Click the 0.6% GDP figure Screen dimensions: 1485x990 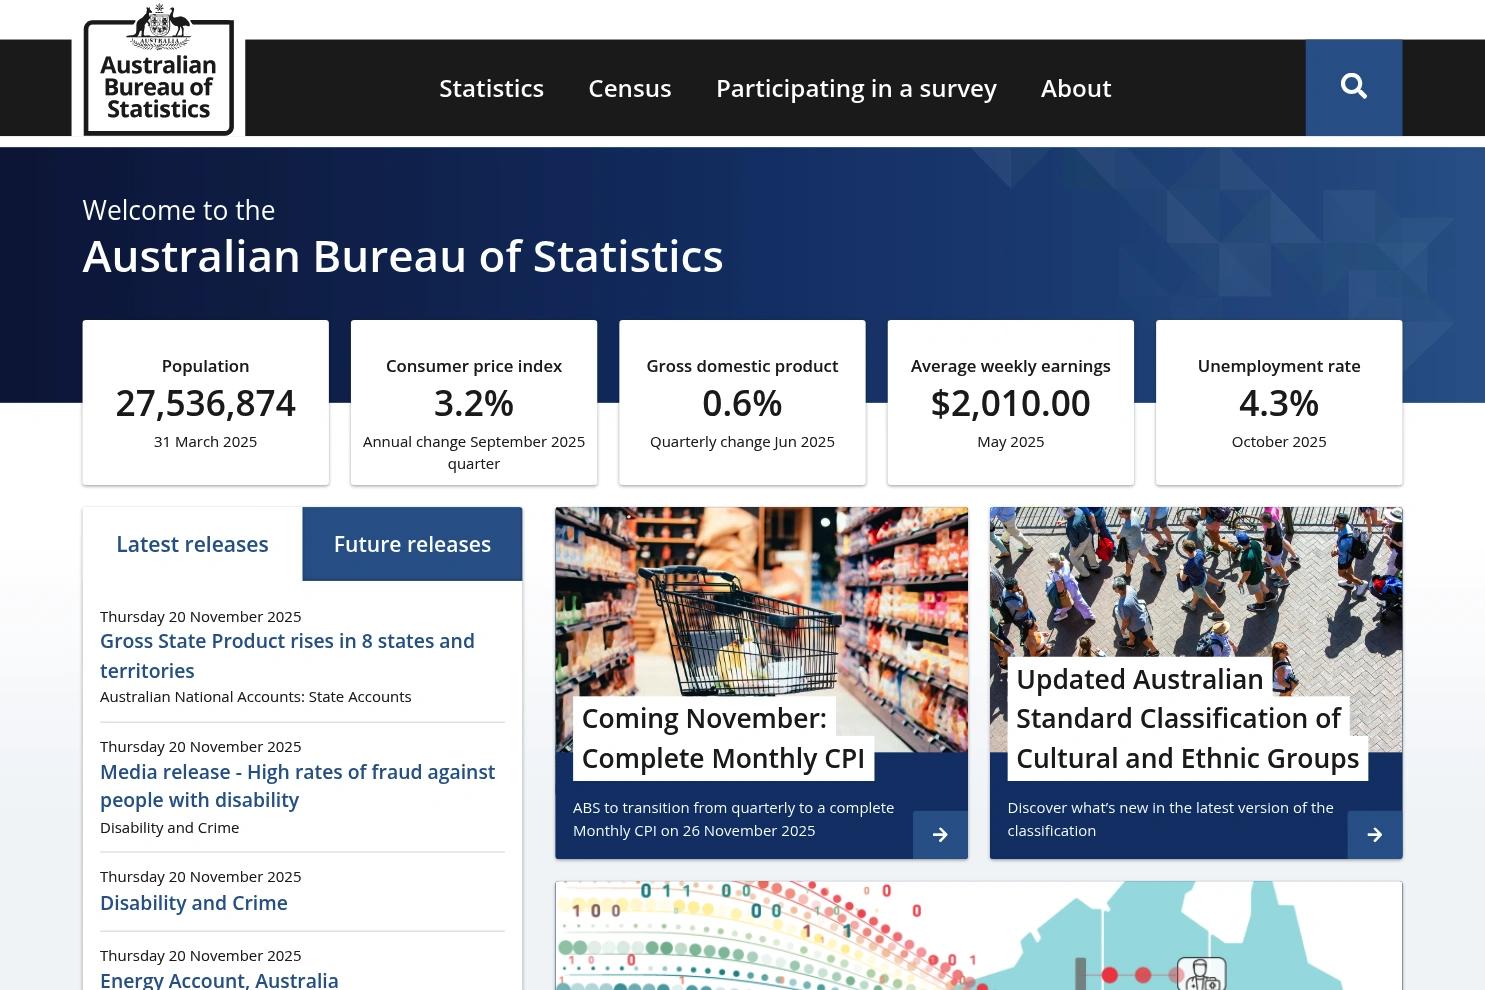pyautogui.click(x=742, y=404)
